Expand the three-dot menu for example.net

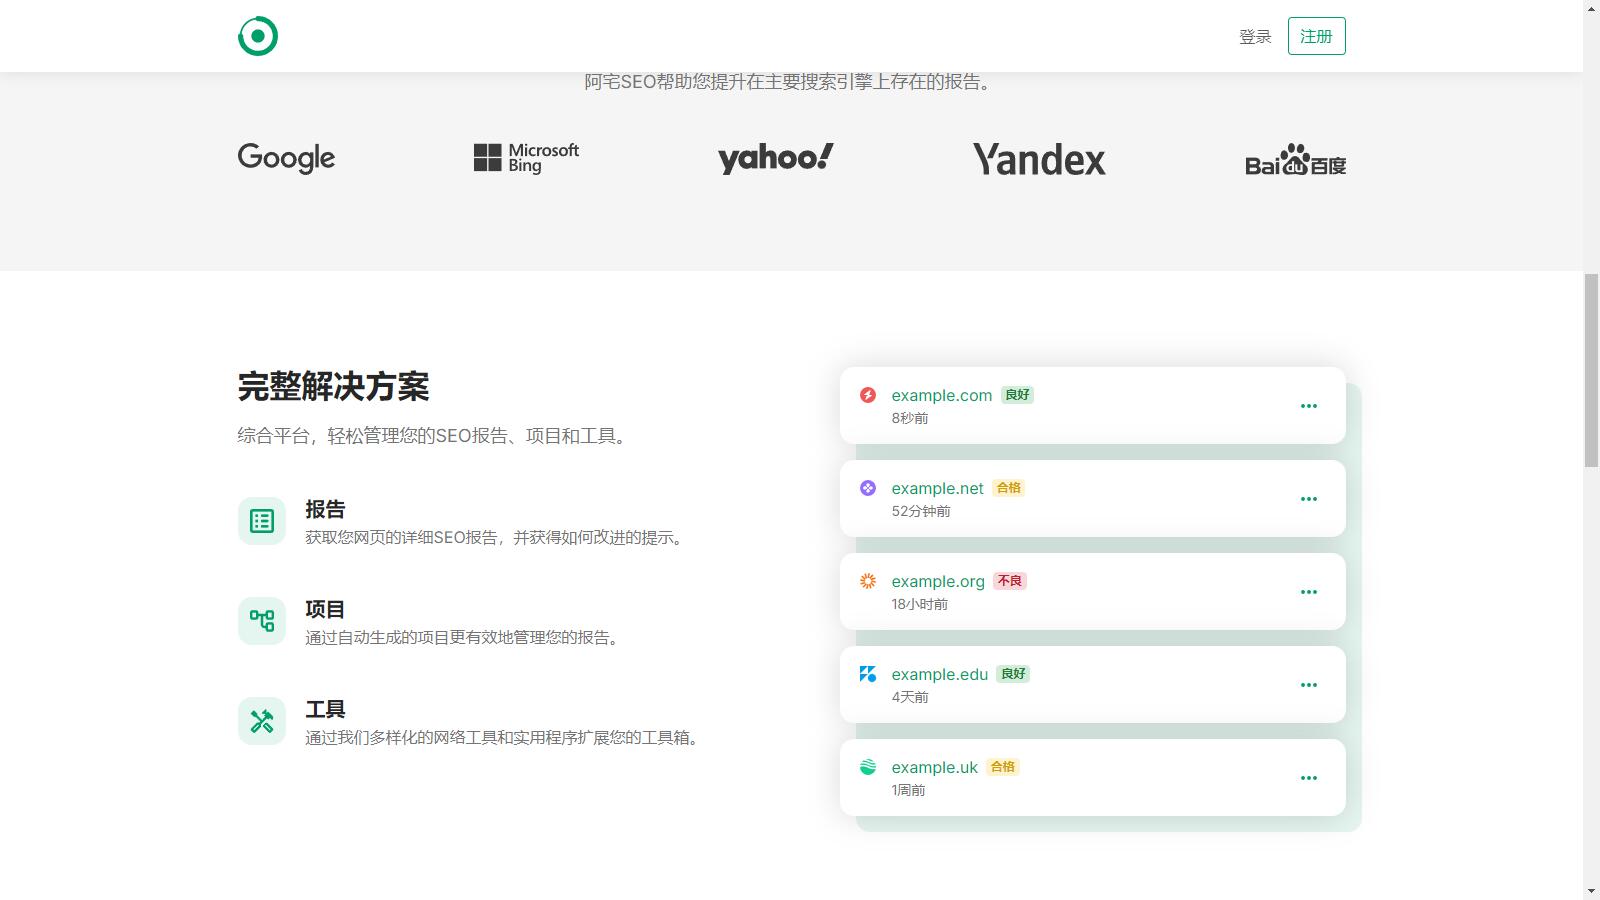tap(1308, 499)
